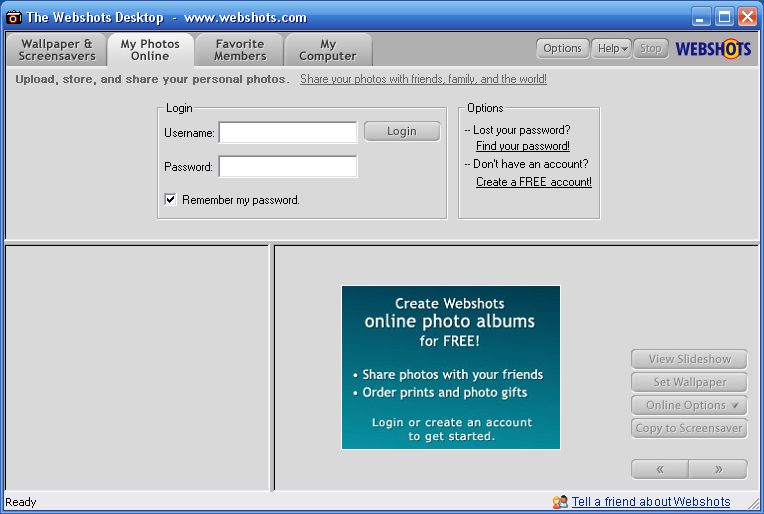Toggle Remember my password checkbox
The width and height of the screenshot is (764, 514).
[x=170, y=199]
